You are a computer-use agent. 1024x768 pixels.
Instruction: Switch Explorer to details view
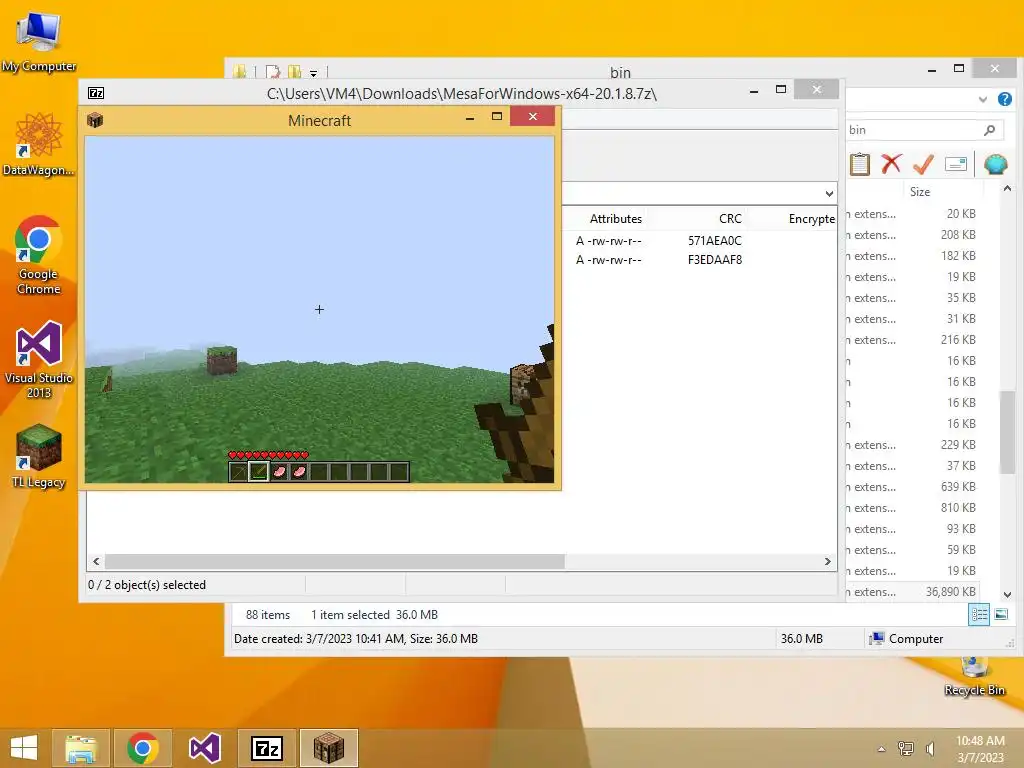[x=979, y=615]
